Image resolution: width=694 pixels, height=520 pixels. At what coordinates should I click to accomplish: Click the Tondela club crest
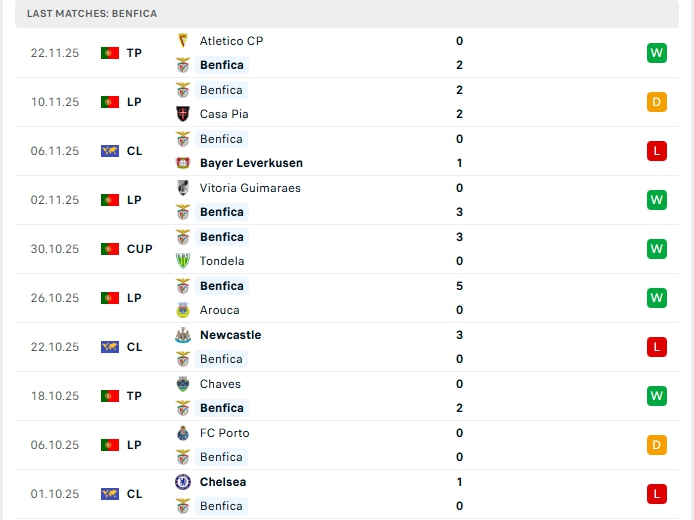183,261
